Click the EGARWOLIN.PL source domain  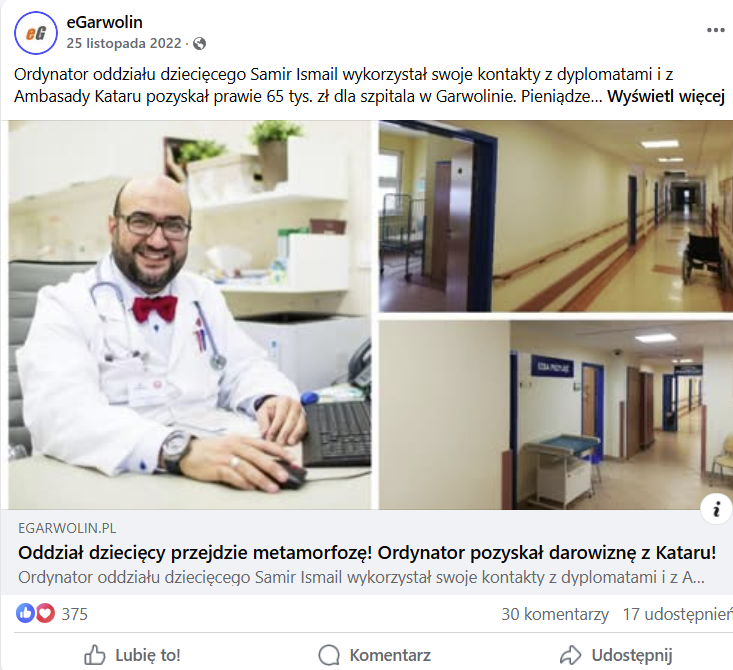[67, 528]
